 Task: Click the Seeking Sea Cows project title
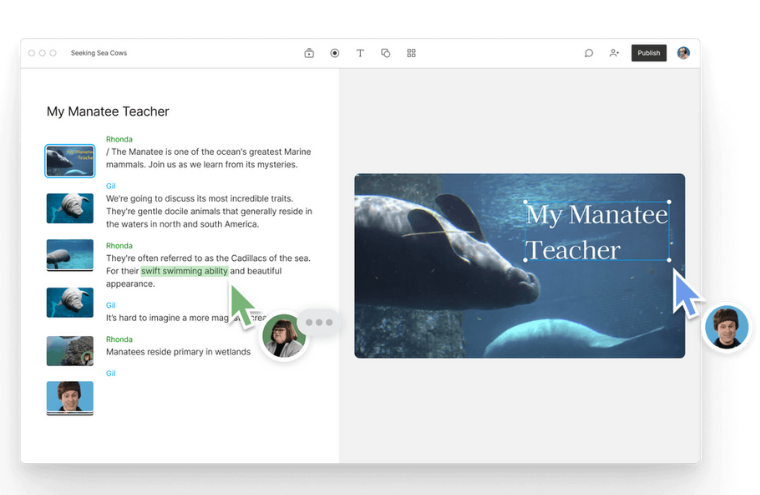pos(99,53)
